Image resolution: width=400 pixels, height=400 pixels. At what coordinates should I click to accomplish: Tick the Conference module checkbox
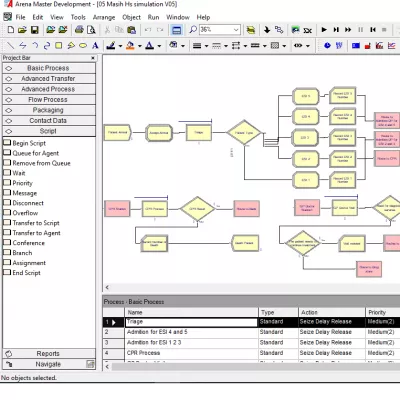[x=7, y=243]
